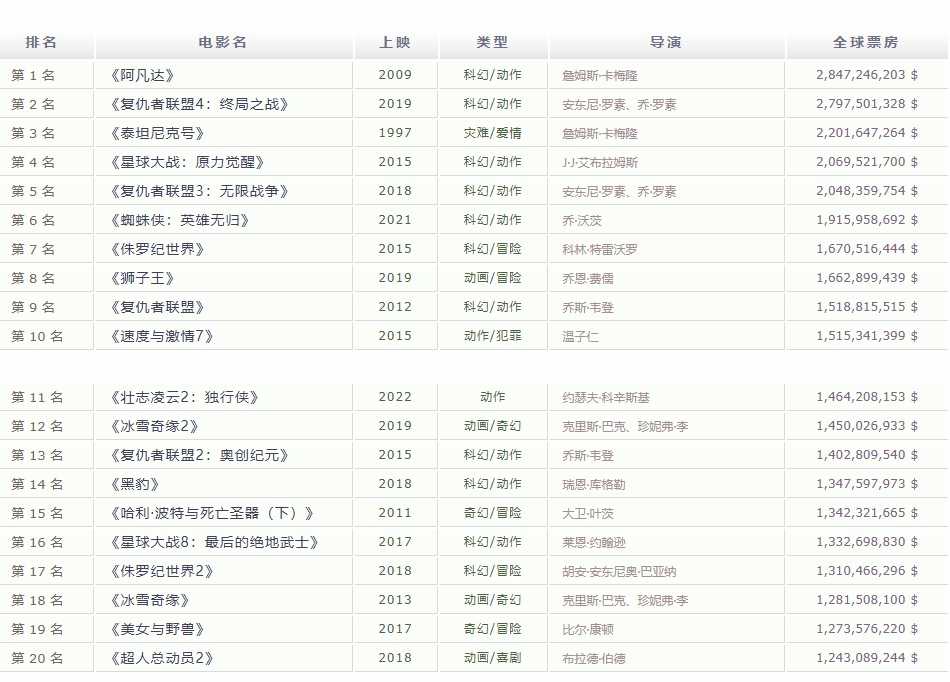Screen dimensions: 950x682
Task: Click box office value 2,201,647,264 $
Action: (x=867, y=133)
